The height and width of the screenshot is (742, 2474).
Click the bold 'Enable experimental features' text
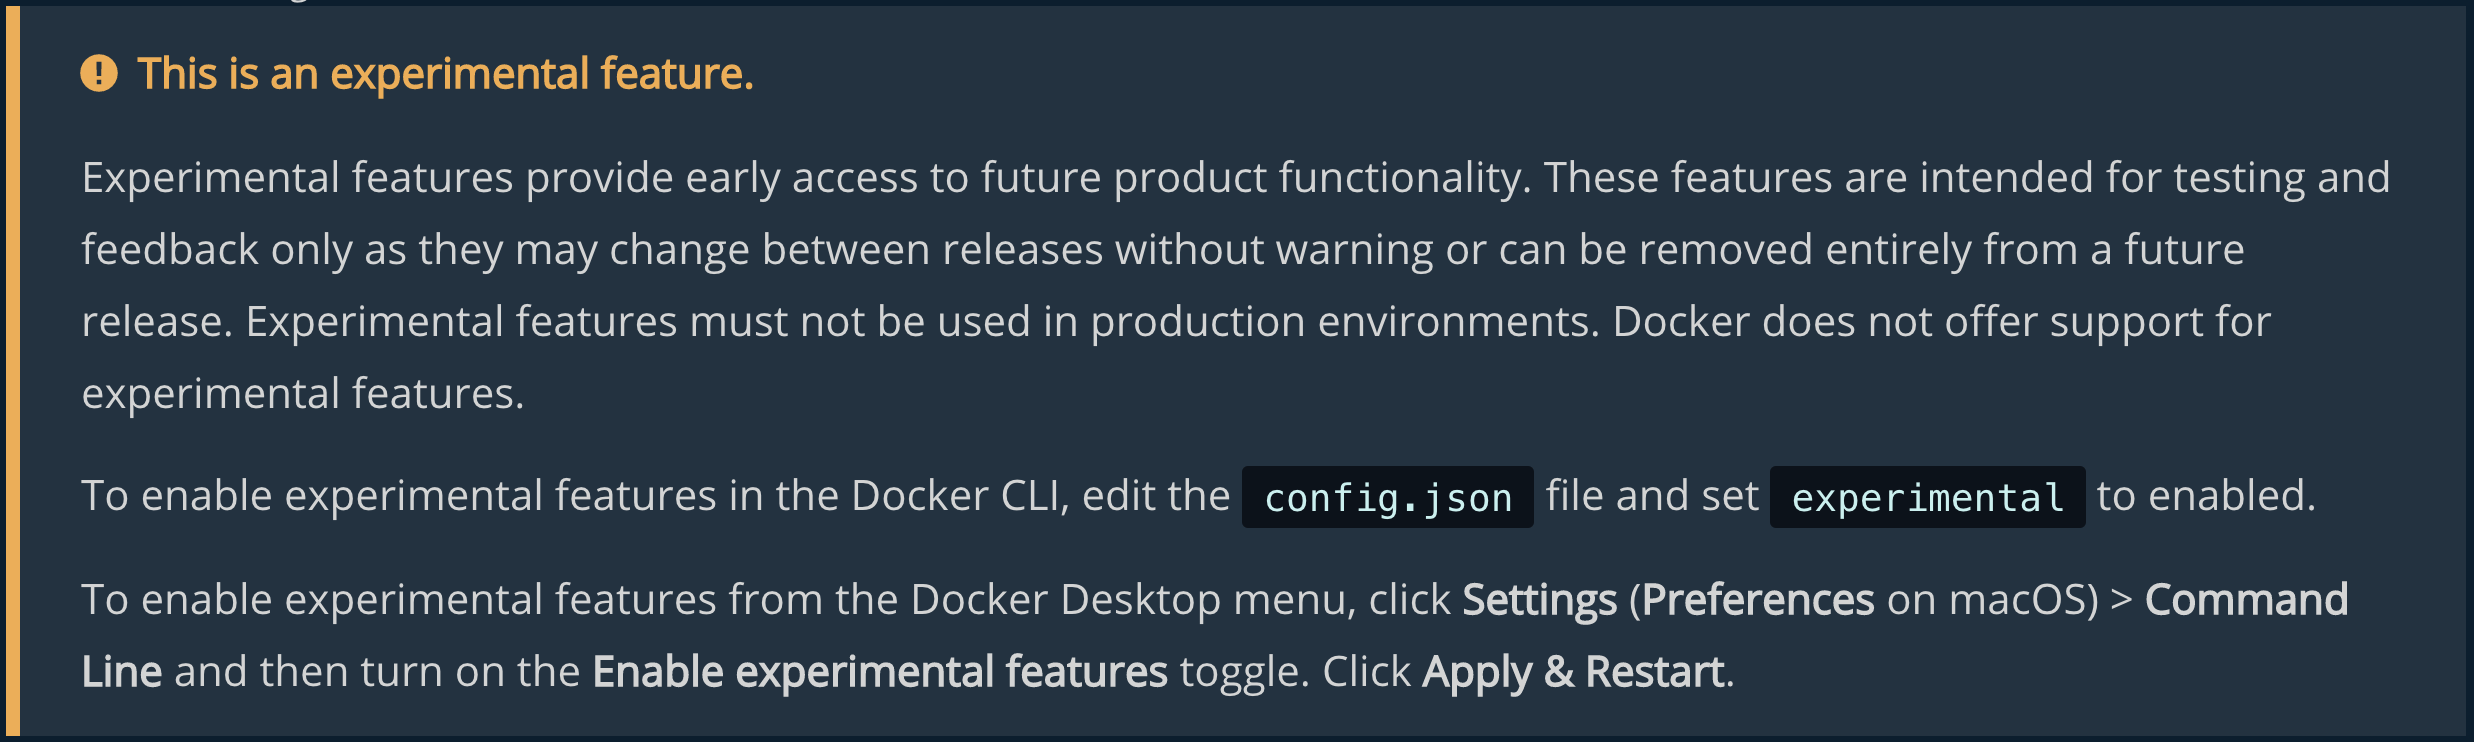pyautogui.click(x=880, y=672)
